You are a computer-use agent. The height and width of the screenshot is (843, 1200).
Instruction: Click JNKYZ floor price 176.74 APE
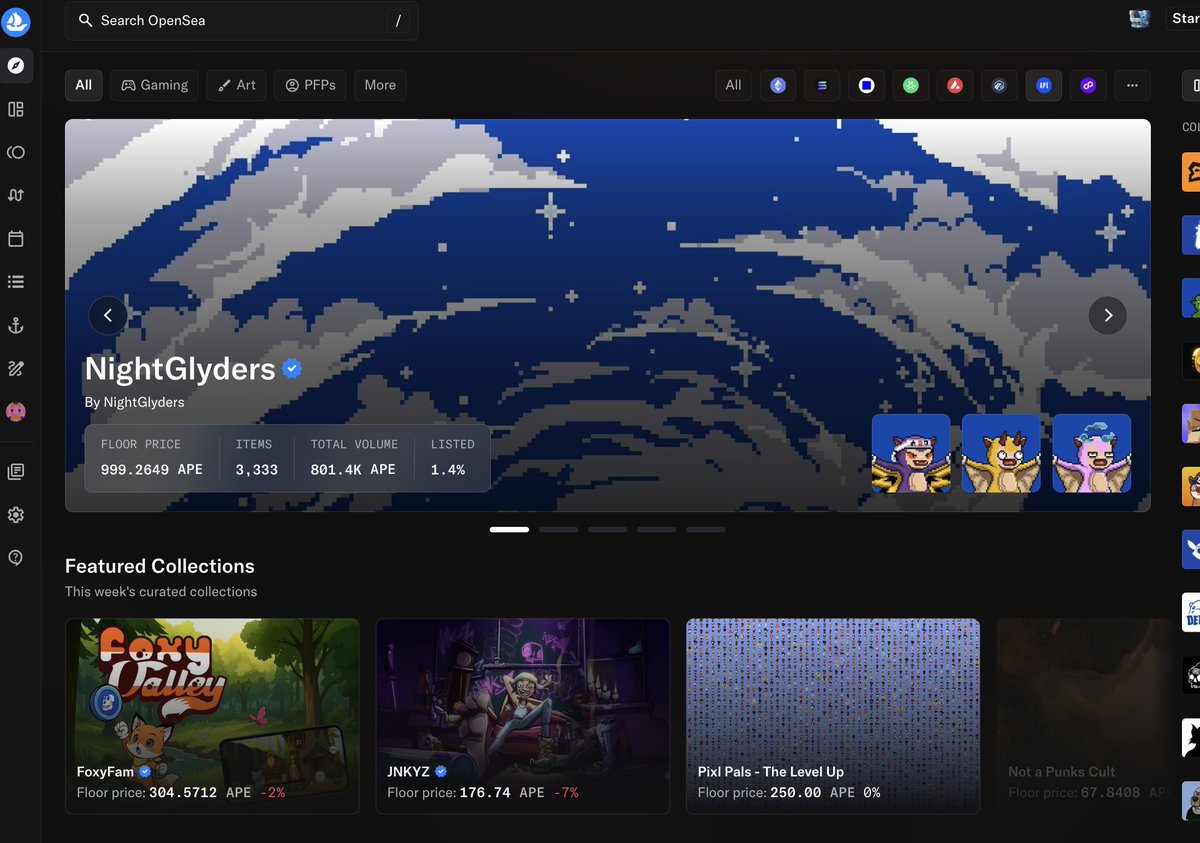pos(502,792)
